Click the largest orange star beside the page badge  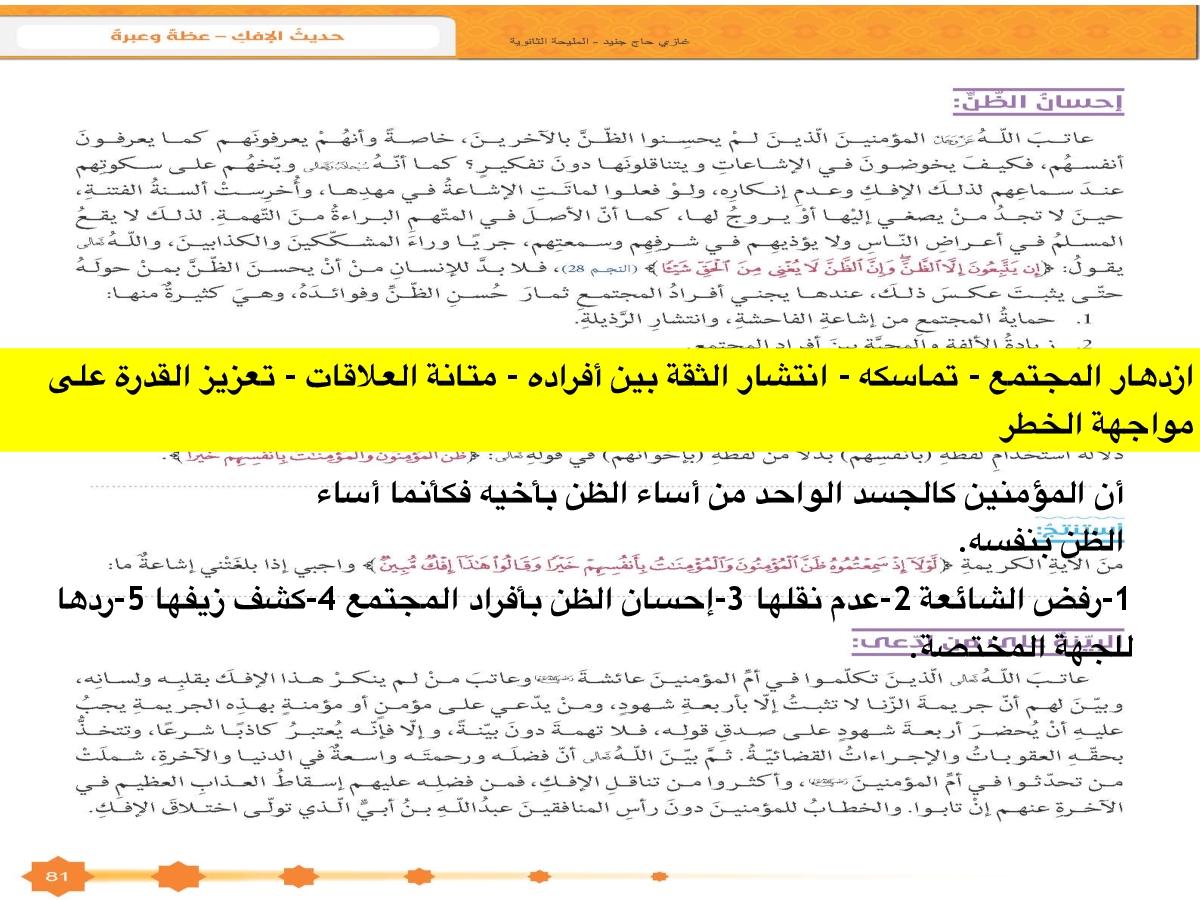(176, 876)
